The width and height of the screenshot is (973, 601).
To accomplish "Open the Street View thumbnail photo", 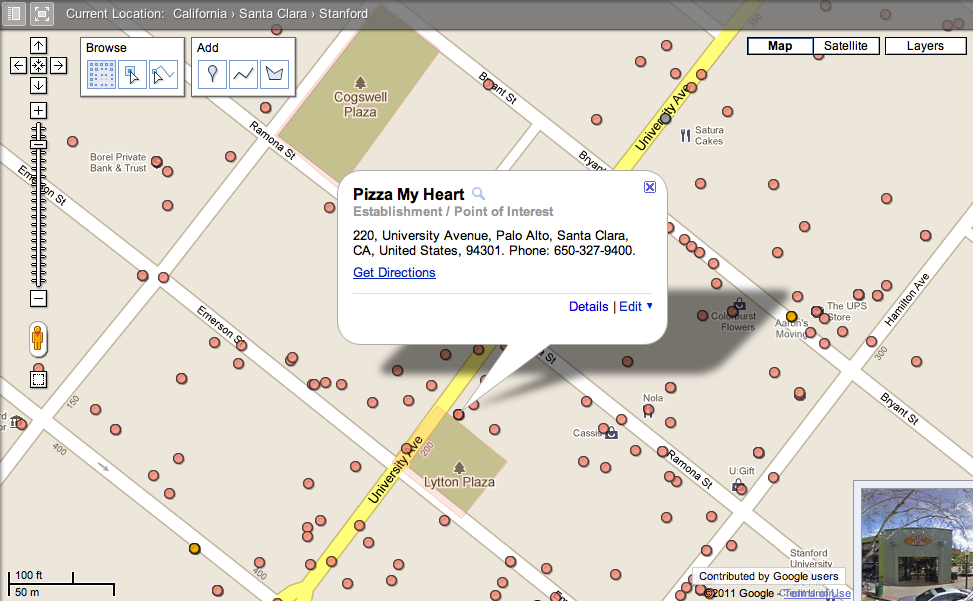I will pyautogui.click(x=917, y=544).
